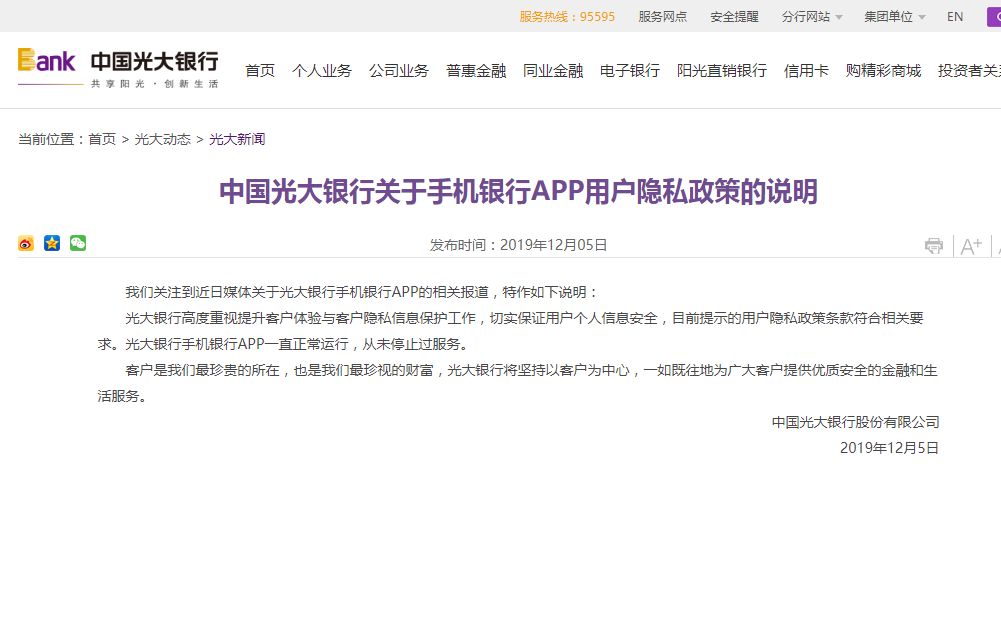Open 公司业务 menu
The height and width of the screenshot is (625, 1001).
pos(399,71)
